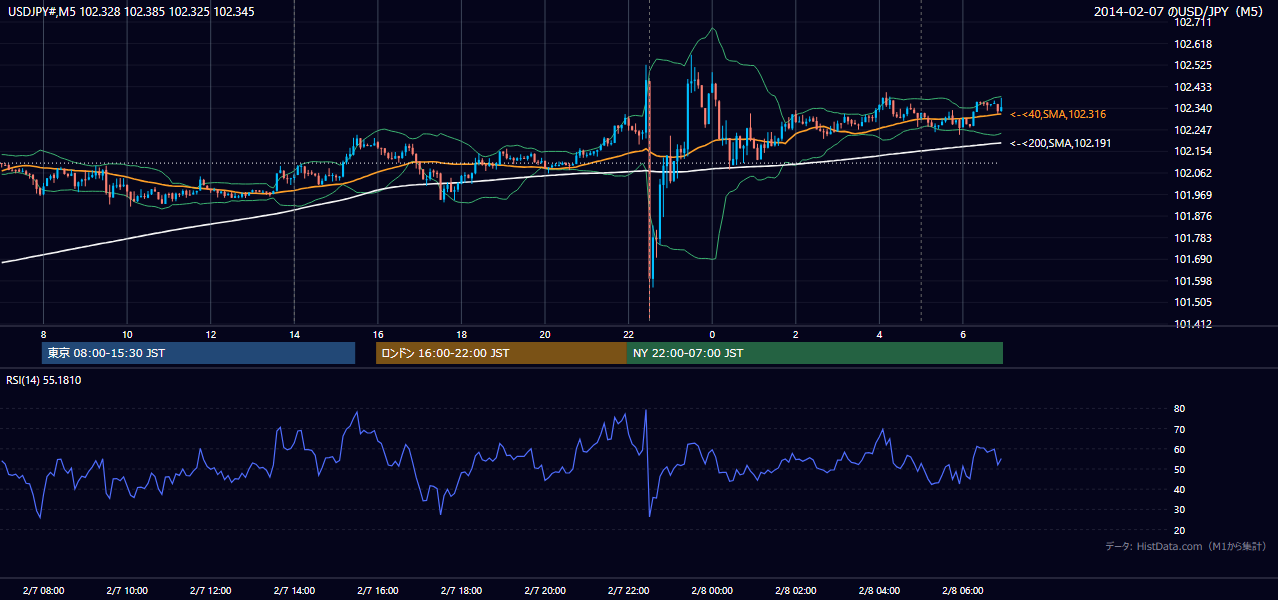This screenshot has height=600, width=1278.
Task: Click the RSI 60 level label
Action: [1179, 449]
